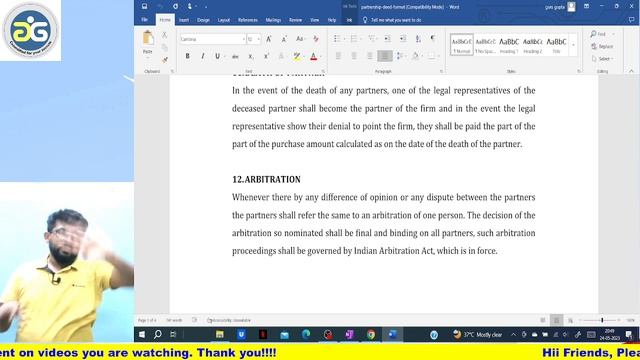Click the Sort icon in Paragraph group
The image size is (640, 360).
pos(418,39)
